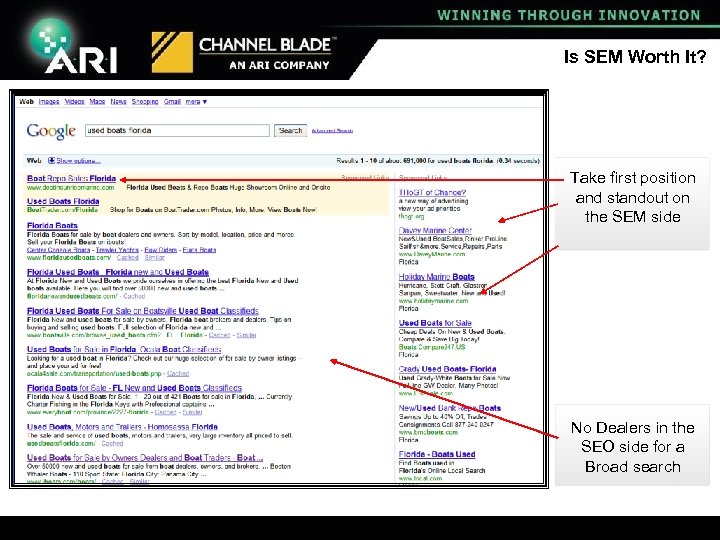The image size is (720, 540).
Task: Open the News tab in Google nav
Action: pyautogui.click(x=118, y=101)
